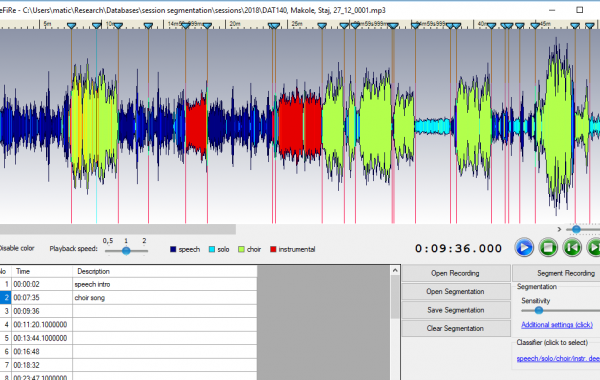This screenshot has width=600, height=380.
Task: Click the scroll-up arrow of the segment table
Action: coord(395,271)
